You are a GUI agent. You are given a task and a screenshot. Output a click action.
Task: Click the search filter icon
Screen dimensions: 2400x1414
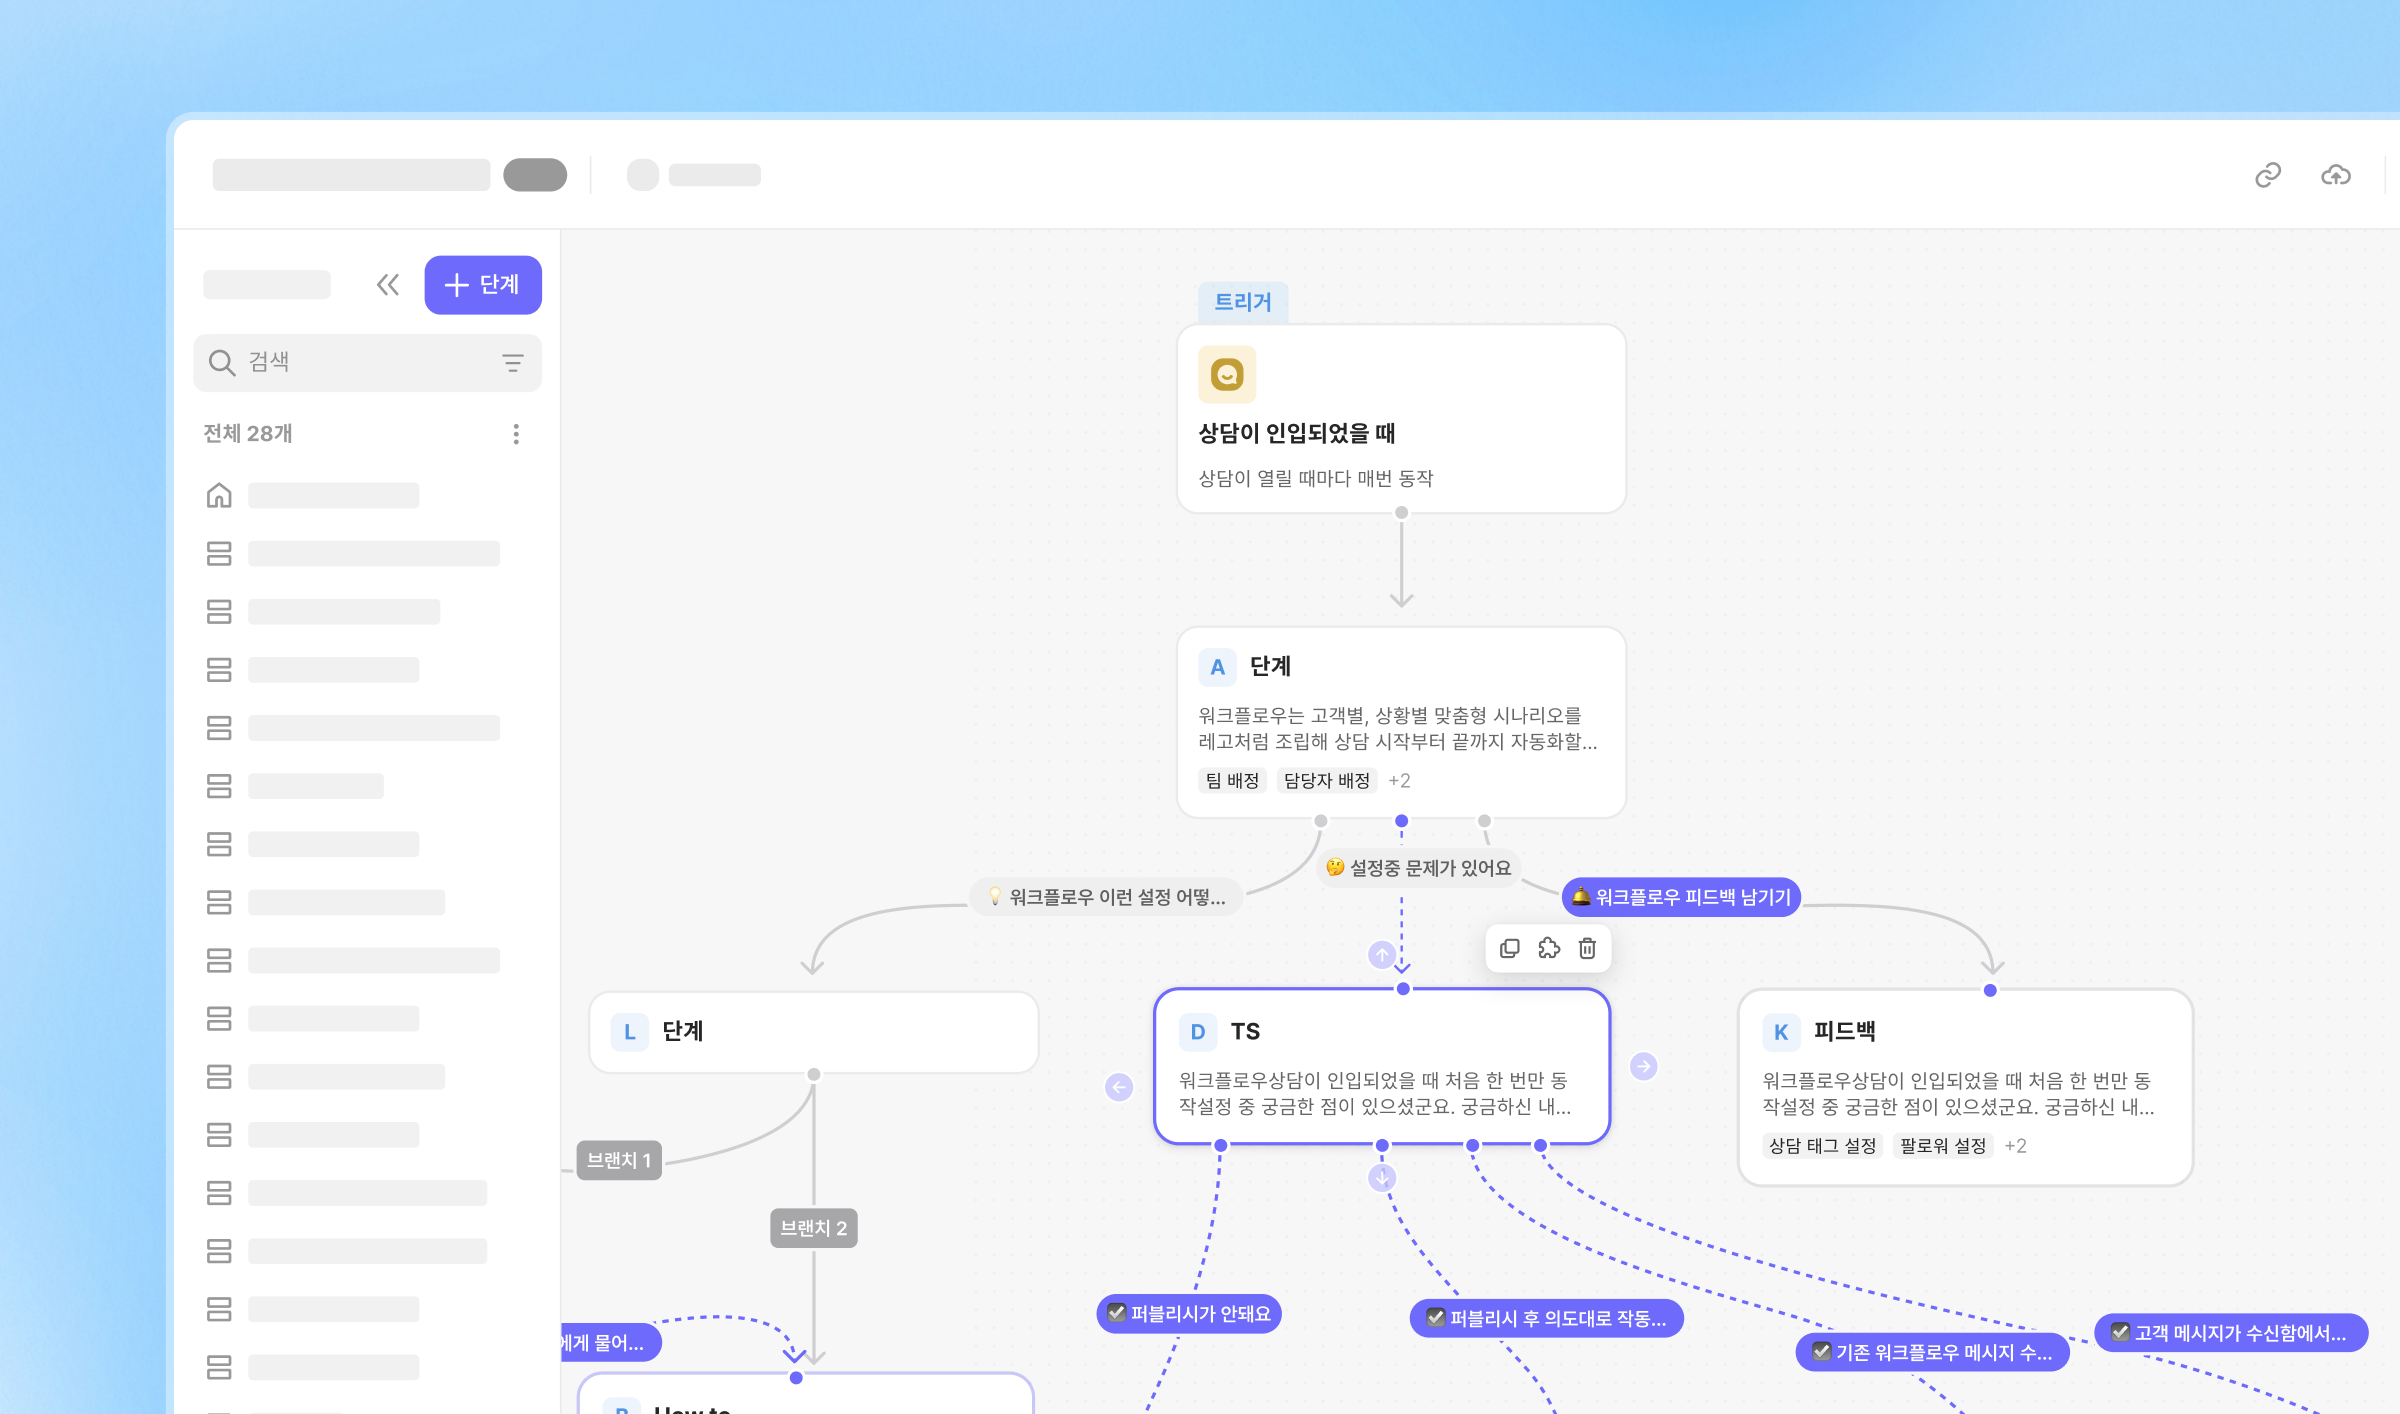(513, 363)
